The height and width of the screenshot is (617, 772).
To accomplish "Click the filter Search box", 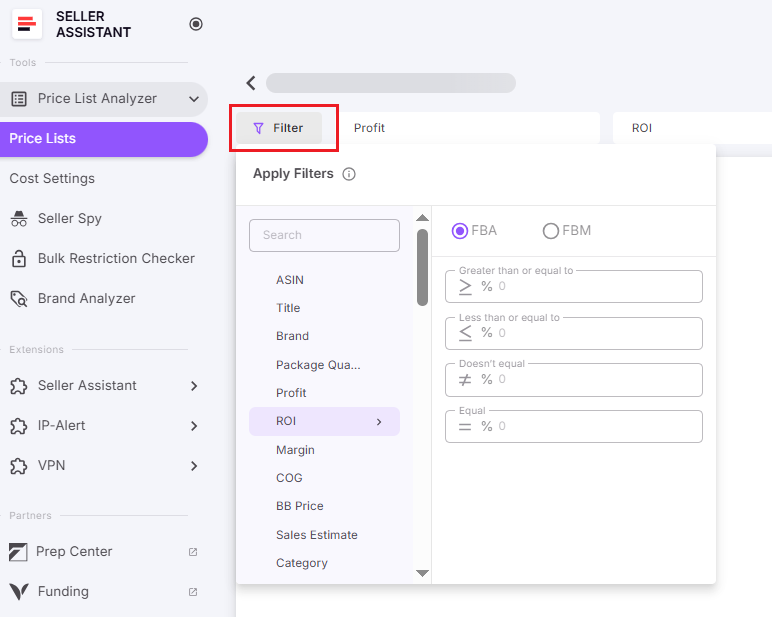I will point(324,235).
